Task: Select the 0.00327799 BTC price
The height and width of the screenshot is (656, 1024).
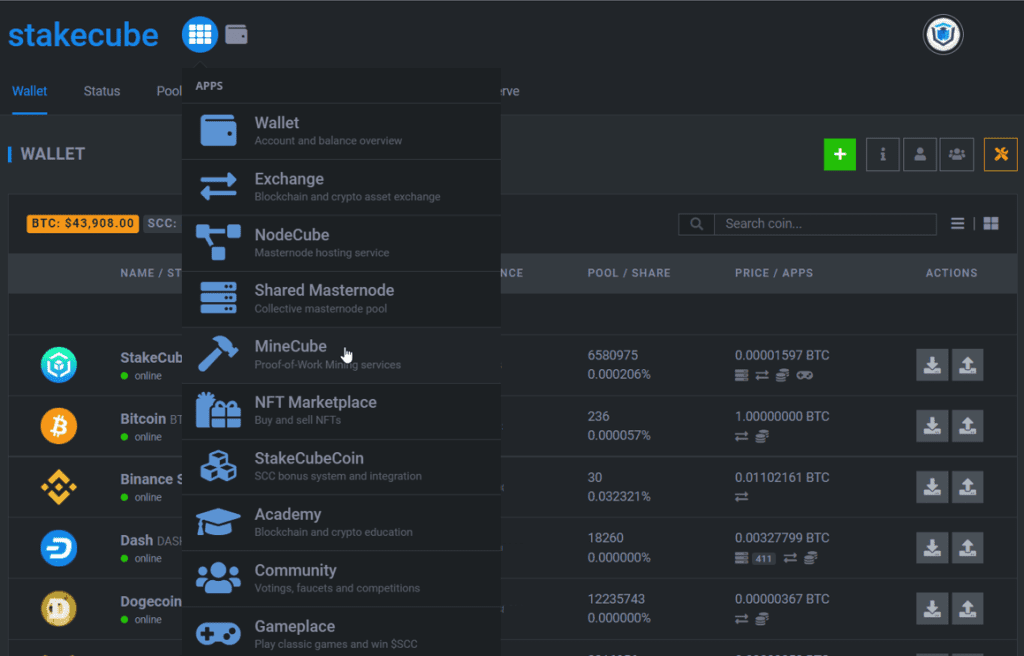Action: coord(782,538)
